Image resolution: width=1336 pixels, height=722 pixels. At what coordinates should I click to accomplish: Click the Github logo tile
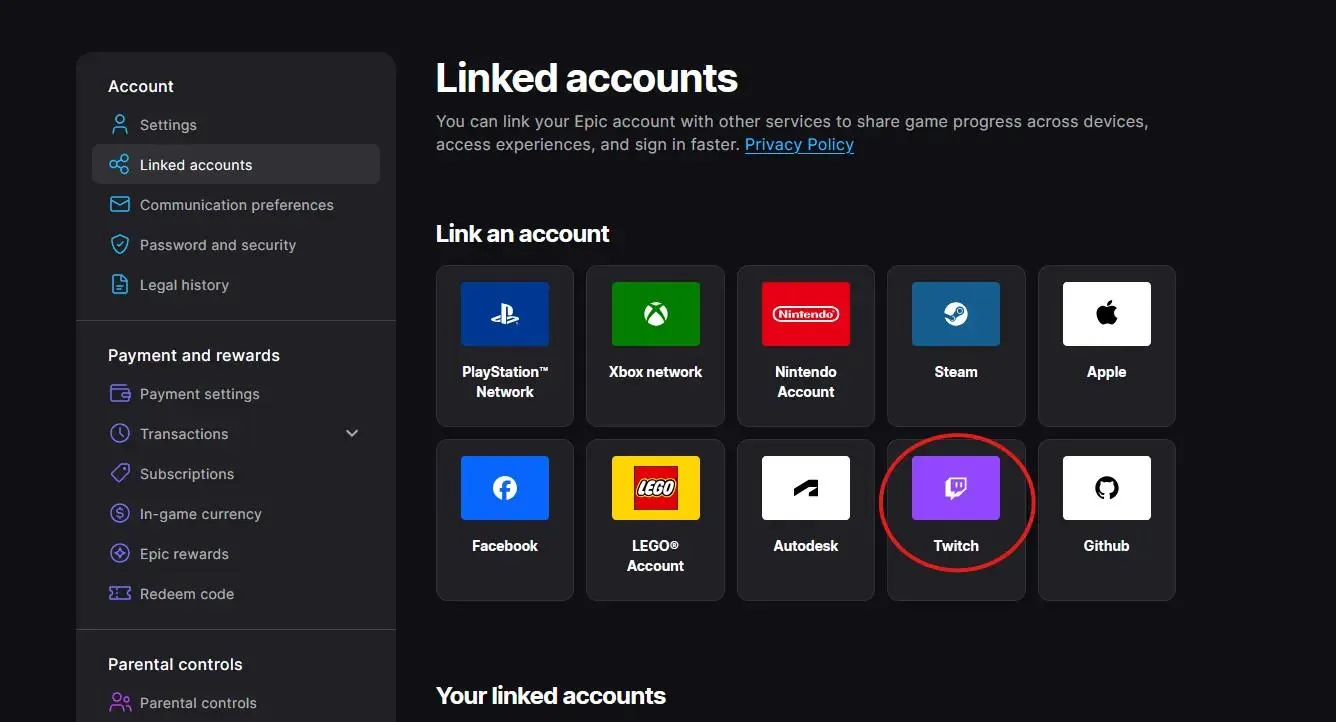coord(1107,488)
